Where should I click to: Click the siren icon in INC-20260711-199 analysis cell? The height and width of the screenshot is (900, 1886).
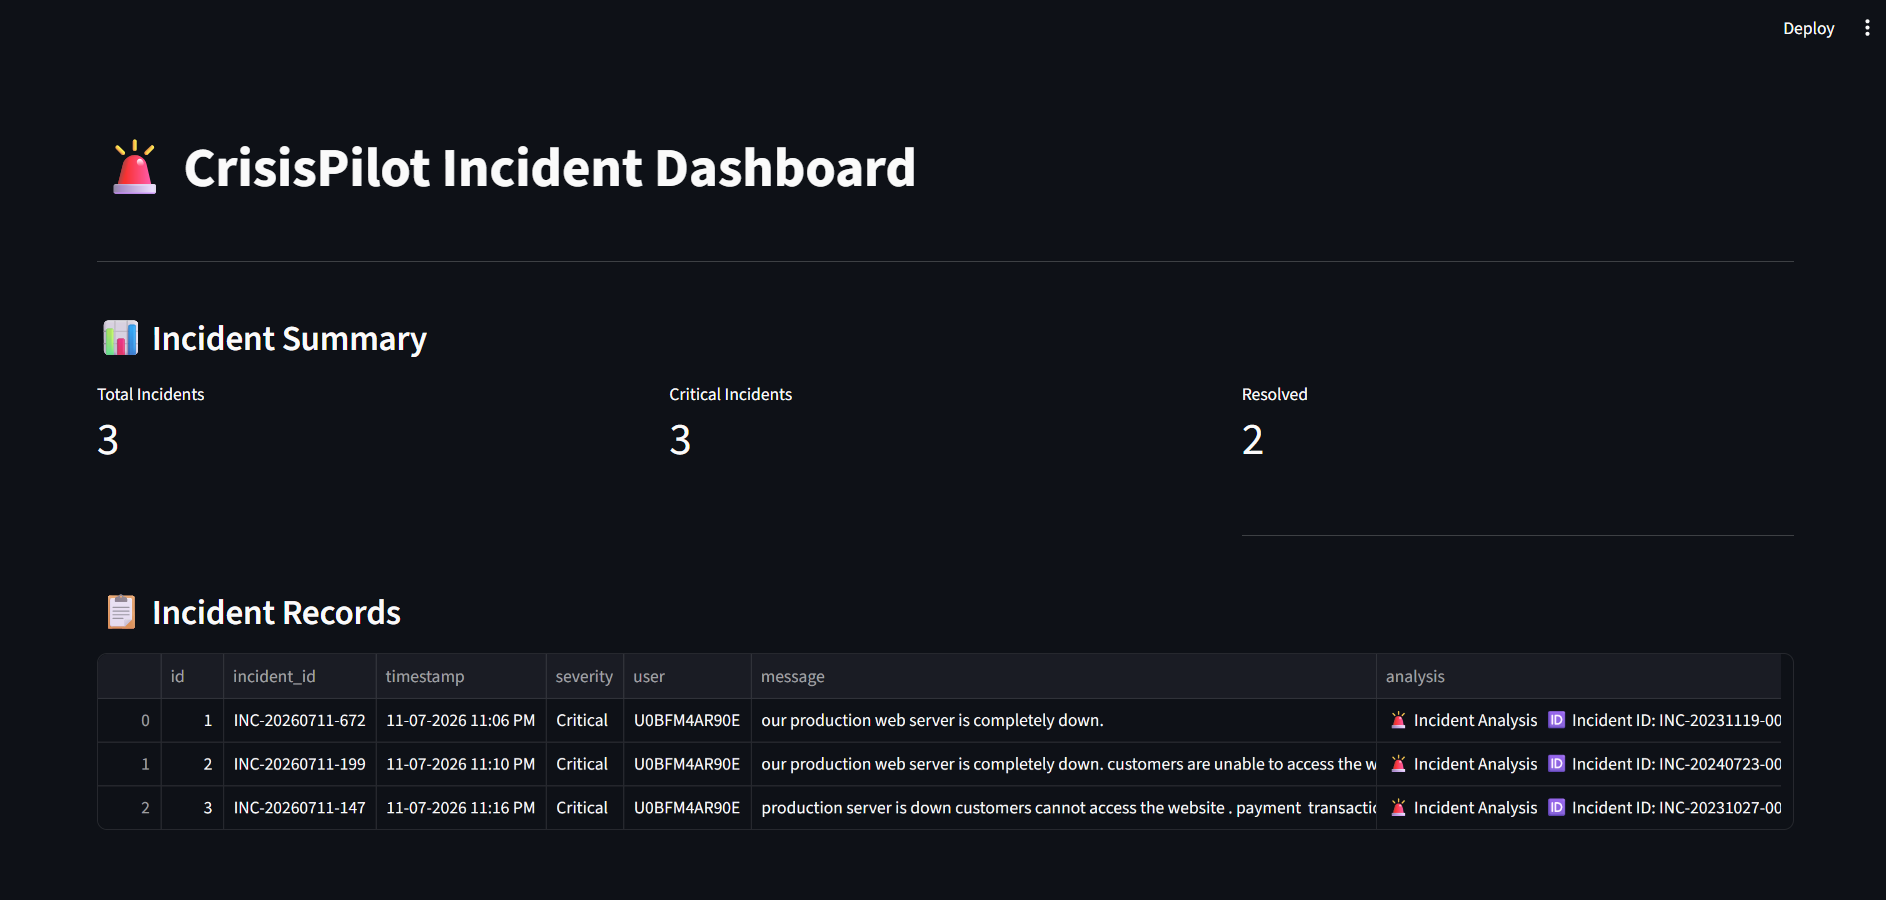point(1398,764)
